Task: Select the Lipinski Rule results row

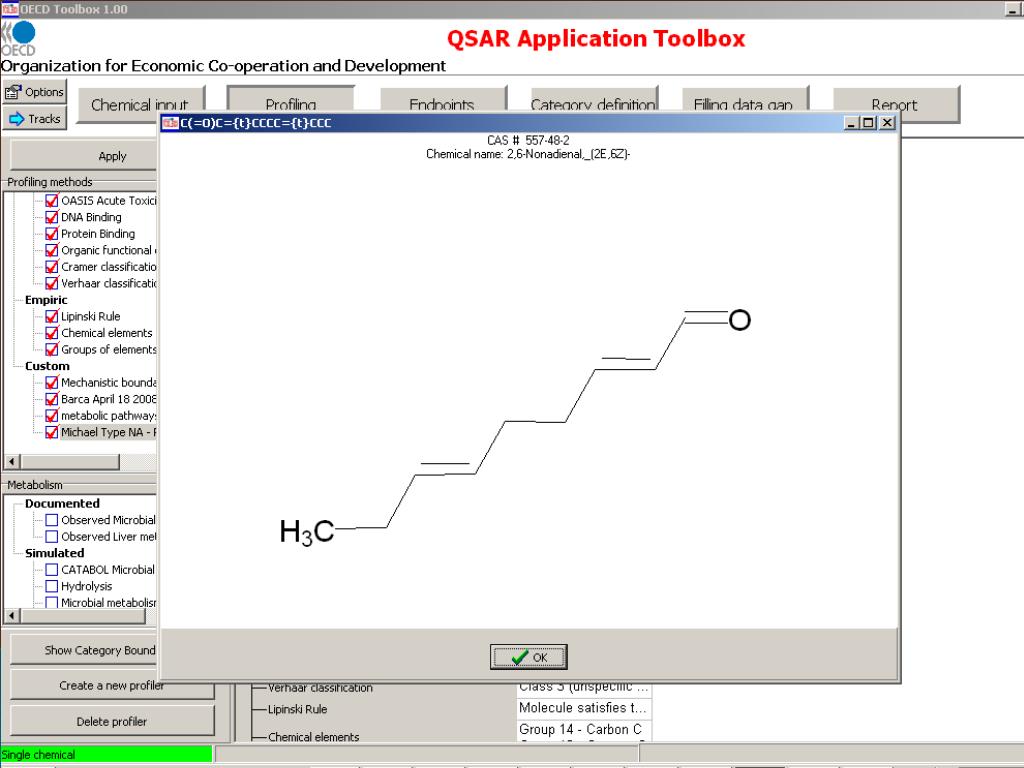Action: pos(297,709)
